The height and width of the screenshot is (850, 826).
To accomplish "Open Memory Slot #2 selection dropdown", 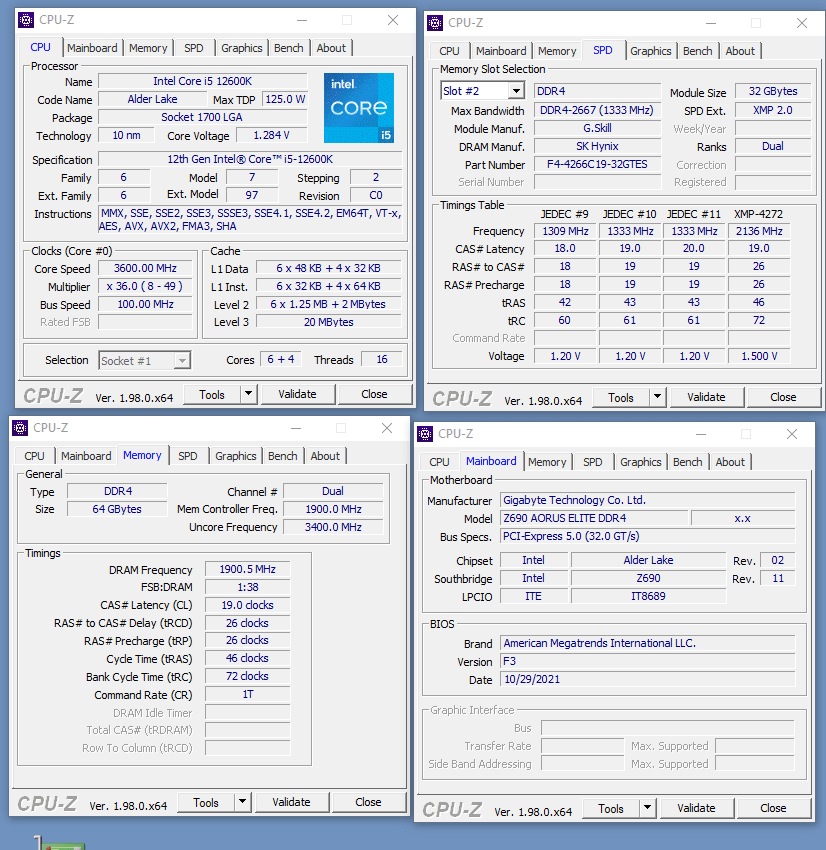I will [517, 91].
